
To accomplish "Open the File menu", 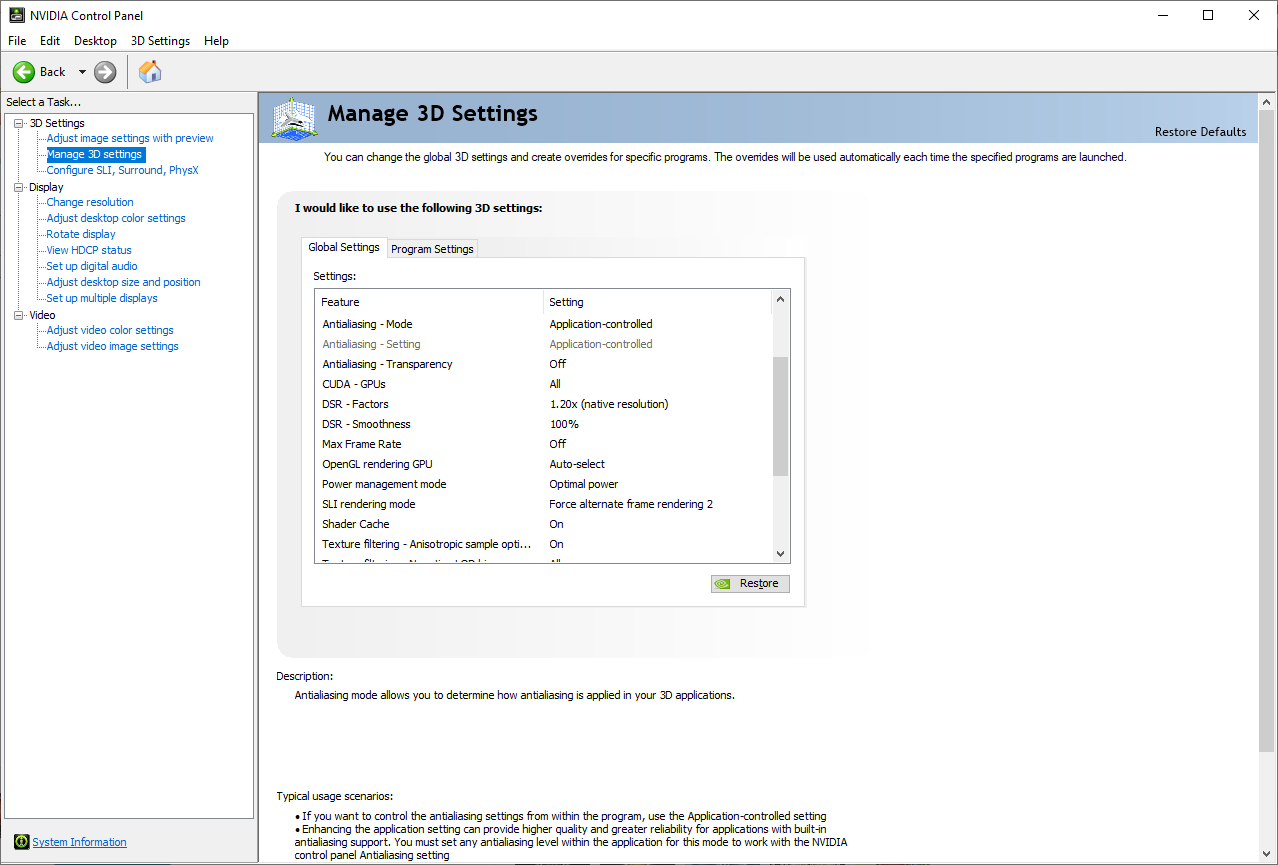I will pyautogui.click(x=17, y=41).
